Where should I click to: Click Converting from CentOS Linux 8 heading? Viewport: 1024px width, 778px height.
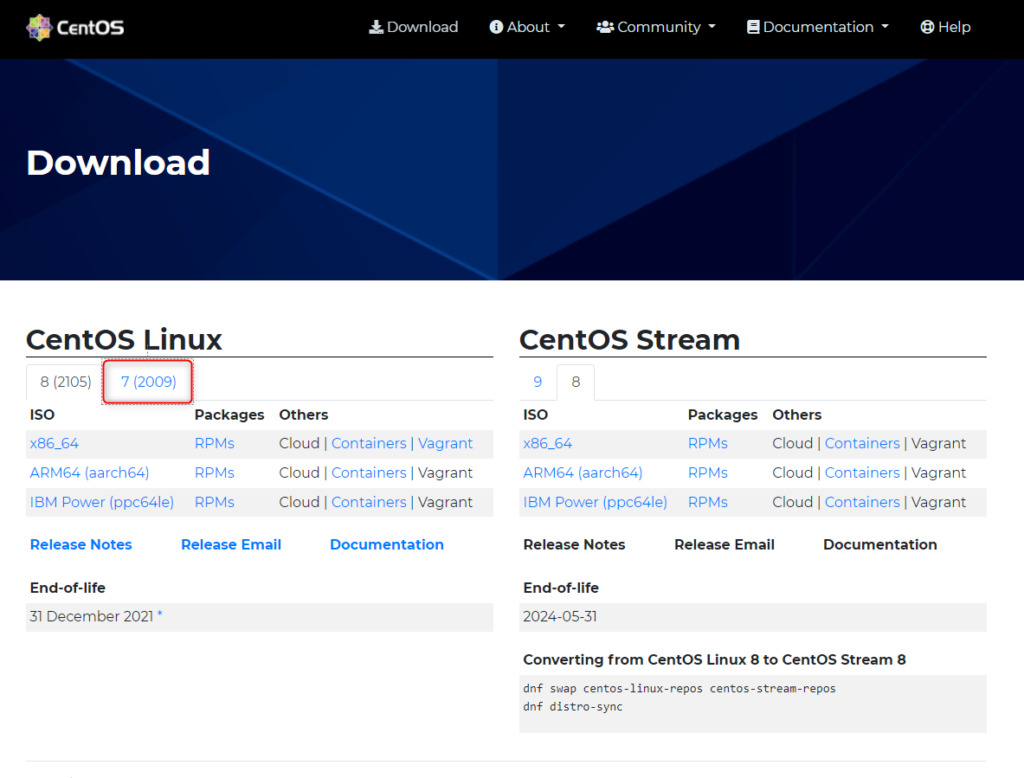click(x=714, y=659)
